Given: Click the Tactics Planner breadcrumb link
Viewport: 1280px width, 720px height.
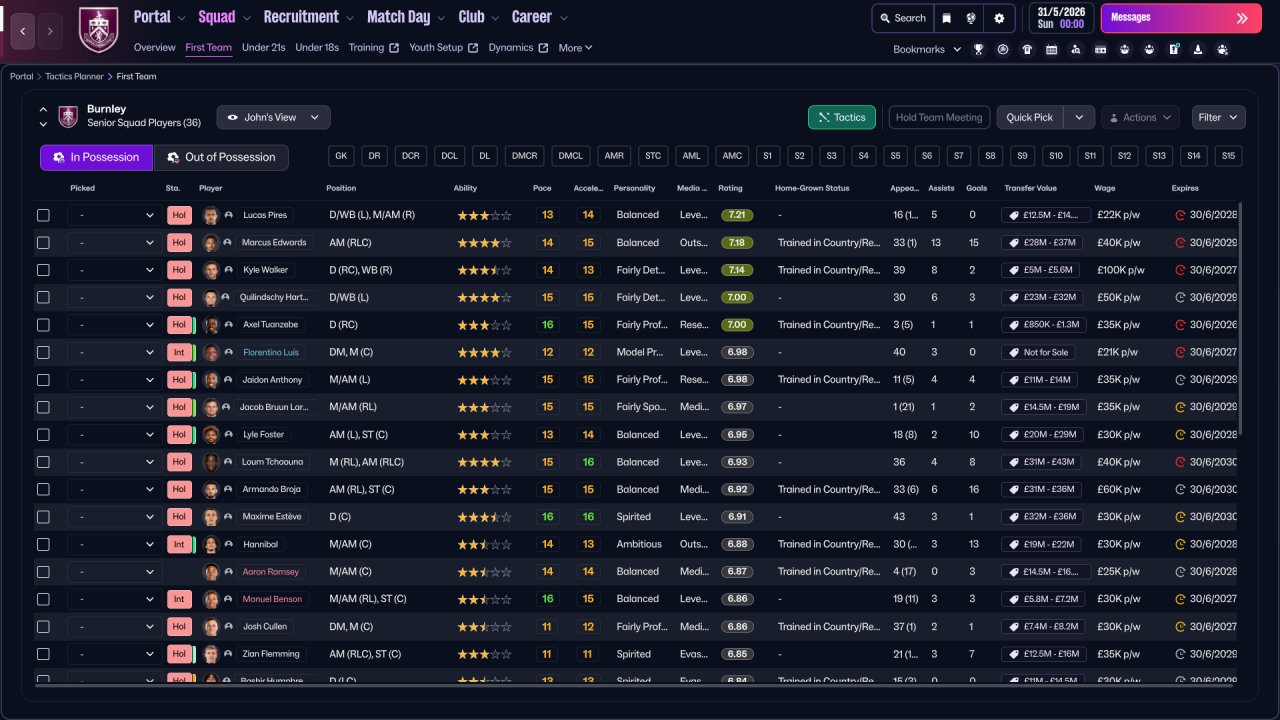Looking at the screenshot, I should [x=75, y=76].
